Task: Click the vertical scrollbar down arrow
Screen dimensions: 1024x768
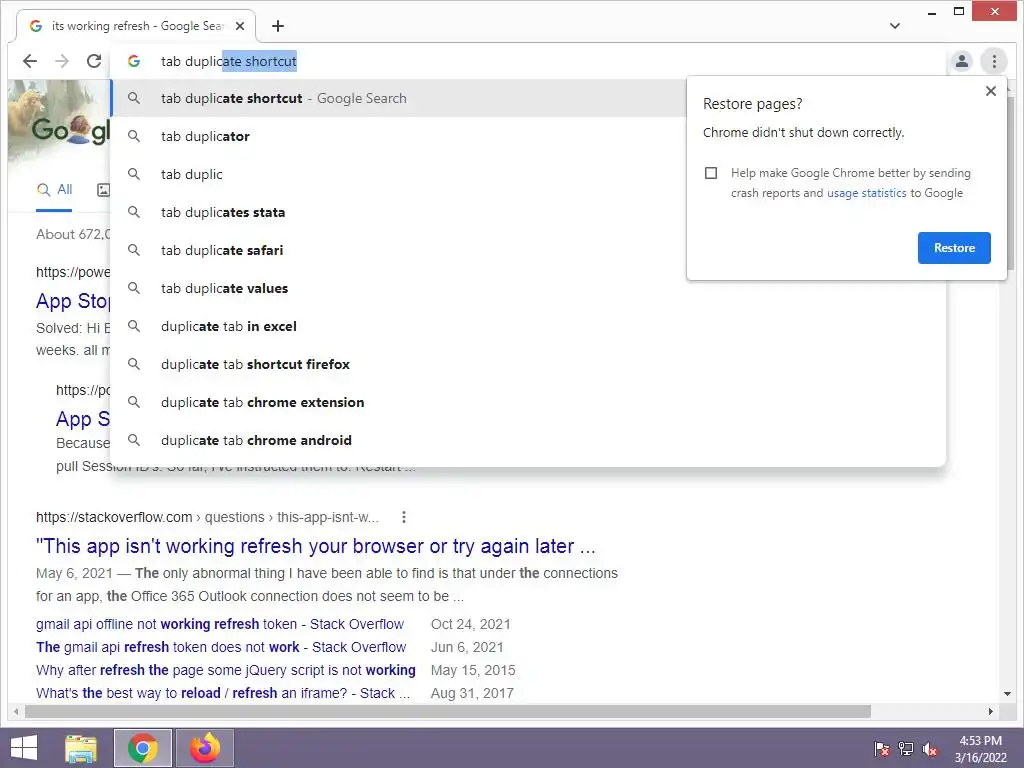Action: pyautogui.click(x=1007, y=694)
